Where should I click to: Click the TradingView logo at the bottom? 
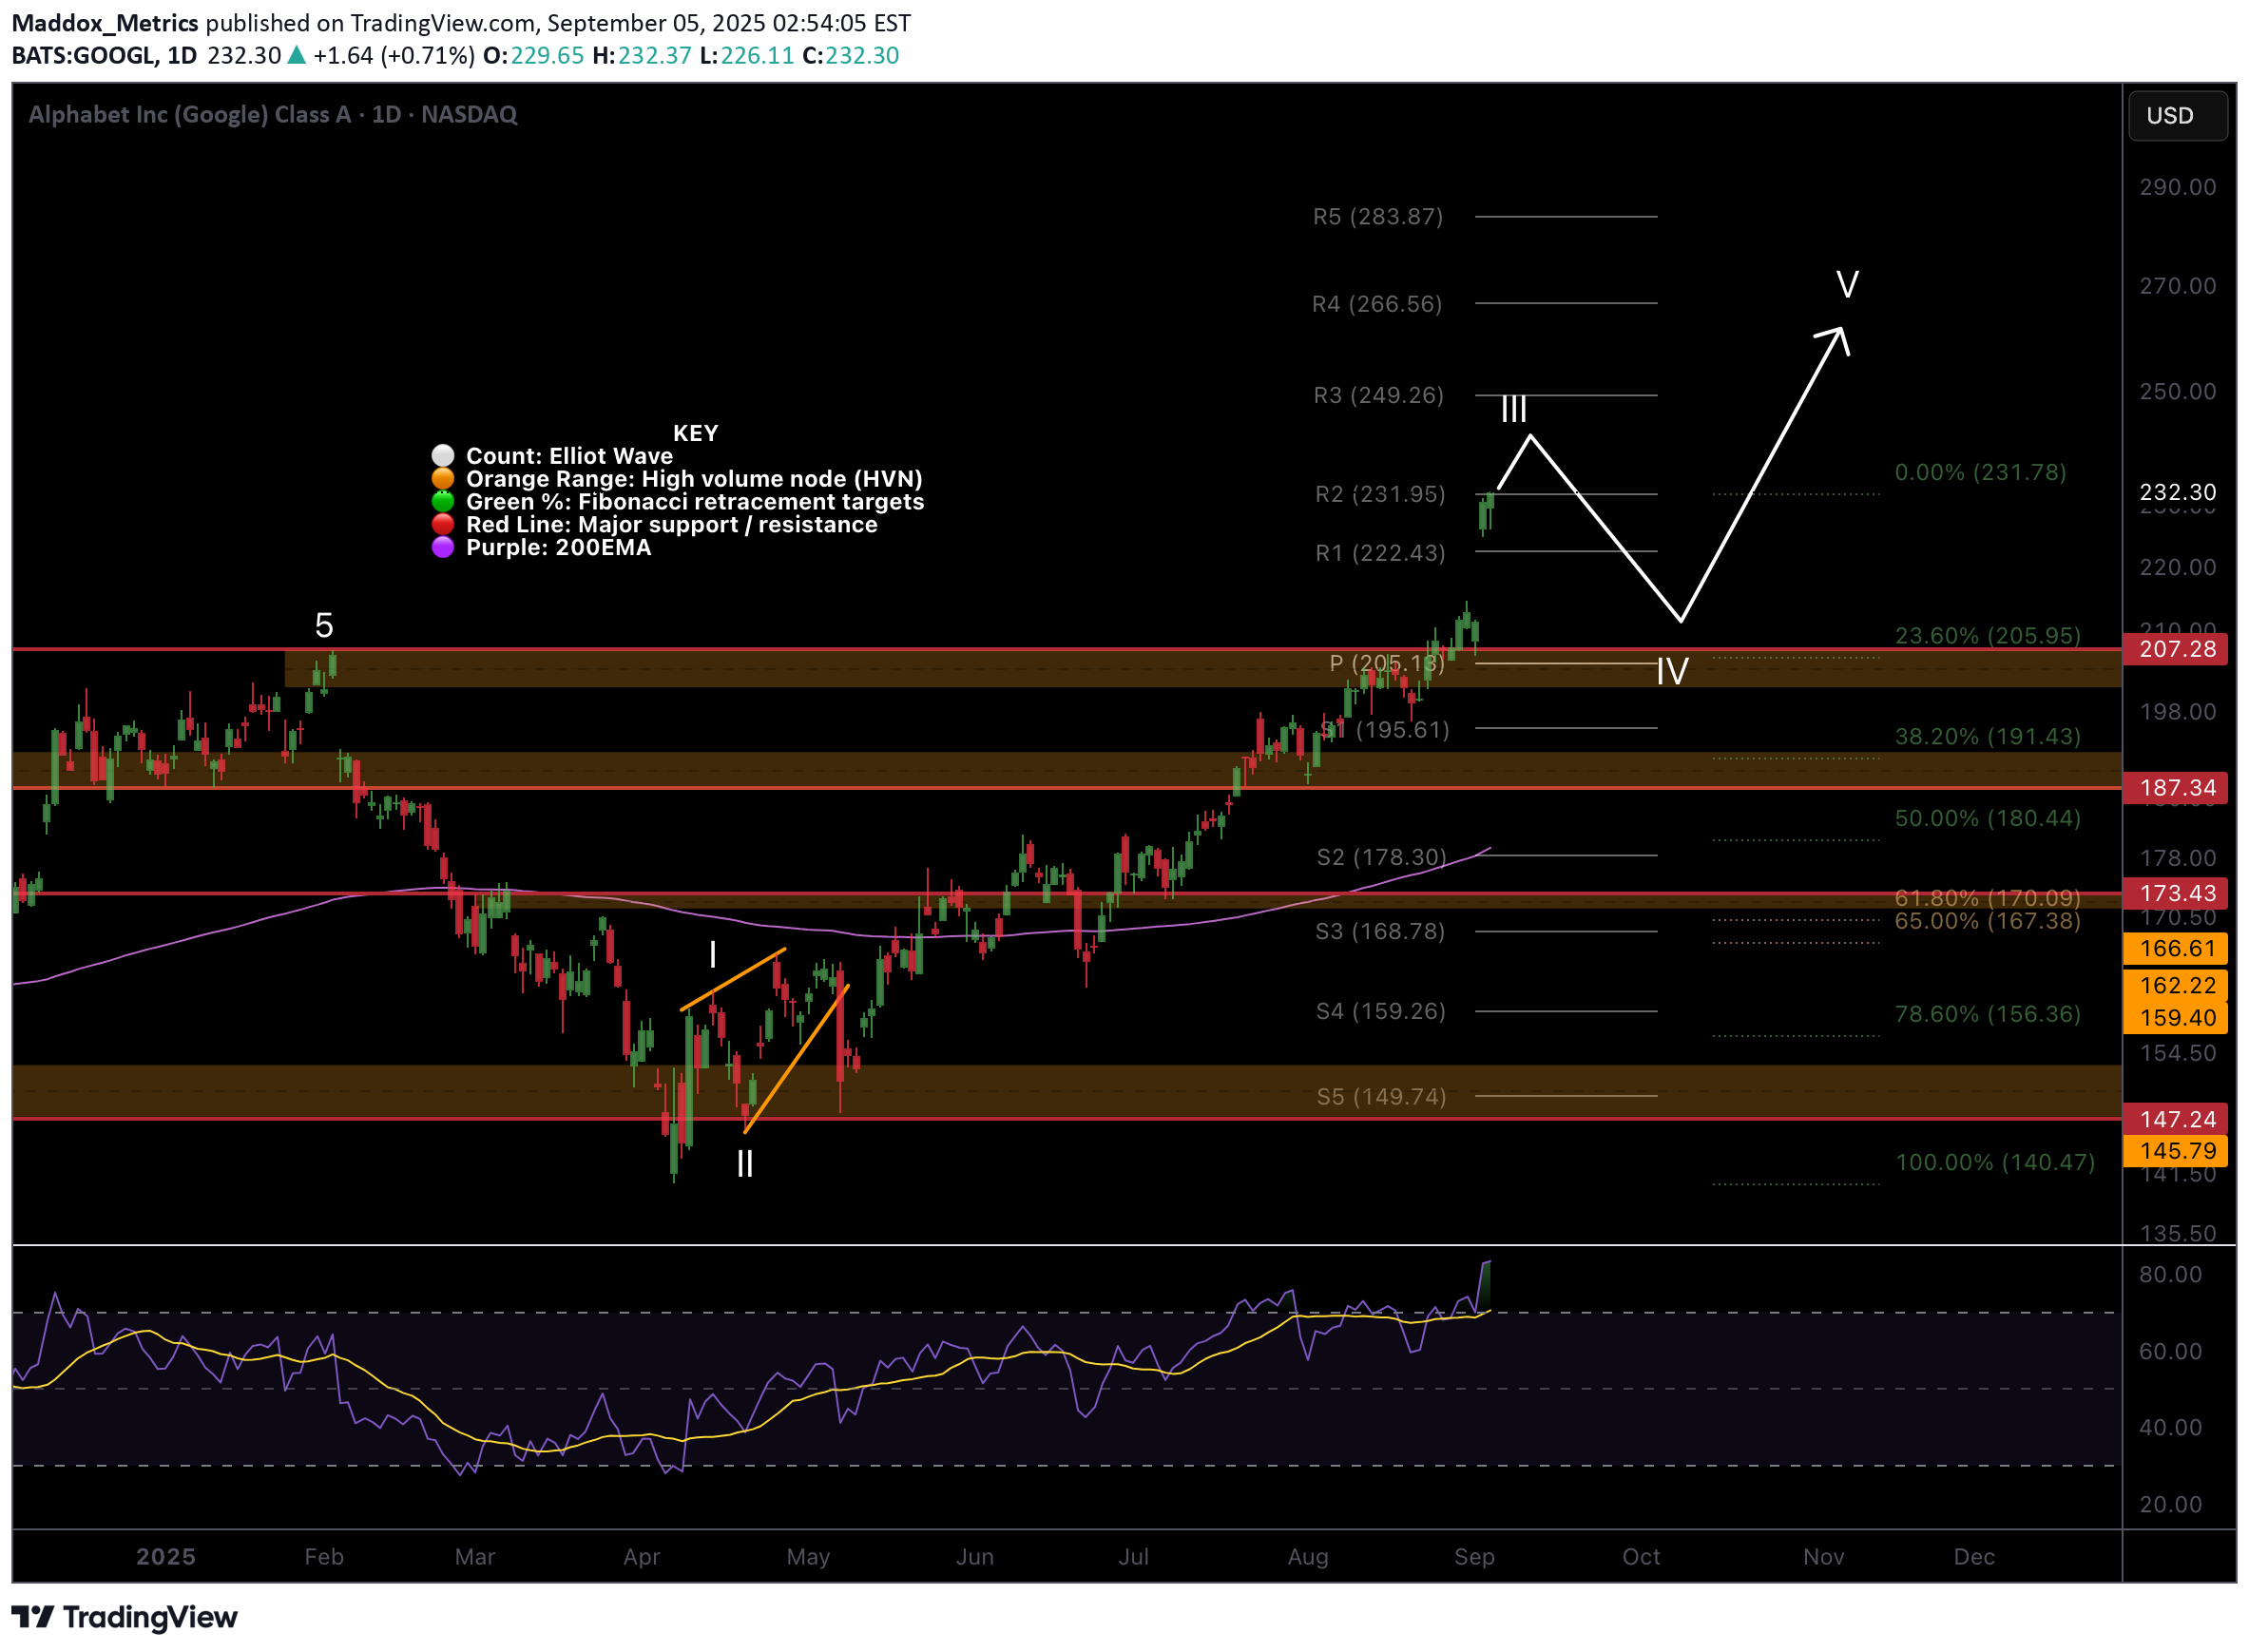click(124, 1617)
